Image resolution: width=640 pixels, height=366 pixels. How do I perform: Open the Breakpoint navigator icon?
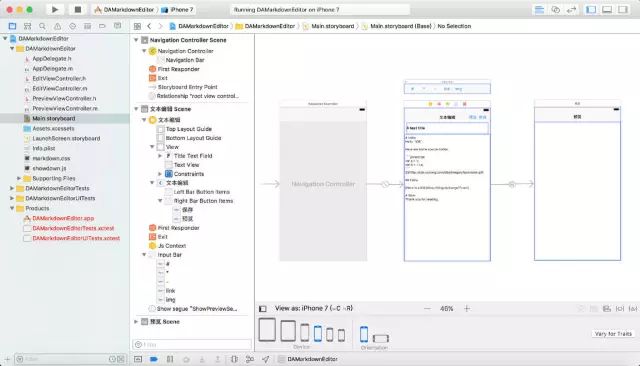click(x=102, y=26)
